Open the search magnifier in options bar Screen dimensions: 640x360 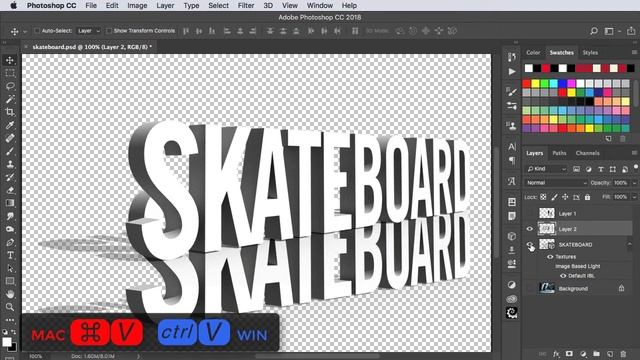coord(594,31)
